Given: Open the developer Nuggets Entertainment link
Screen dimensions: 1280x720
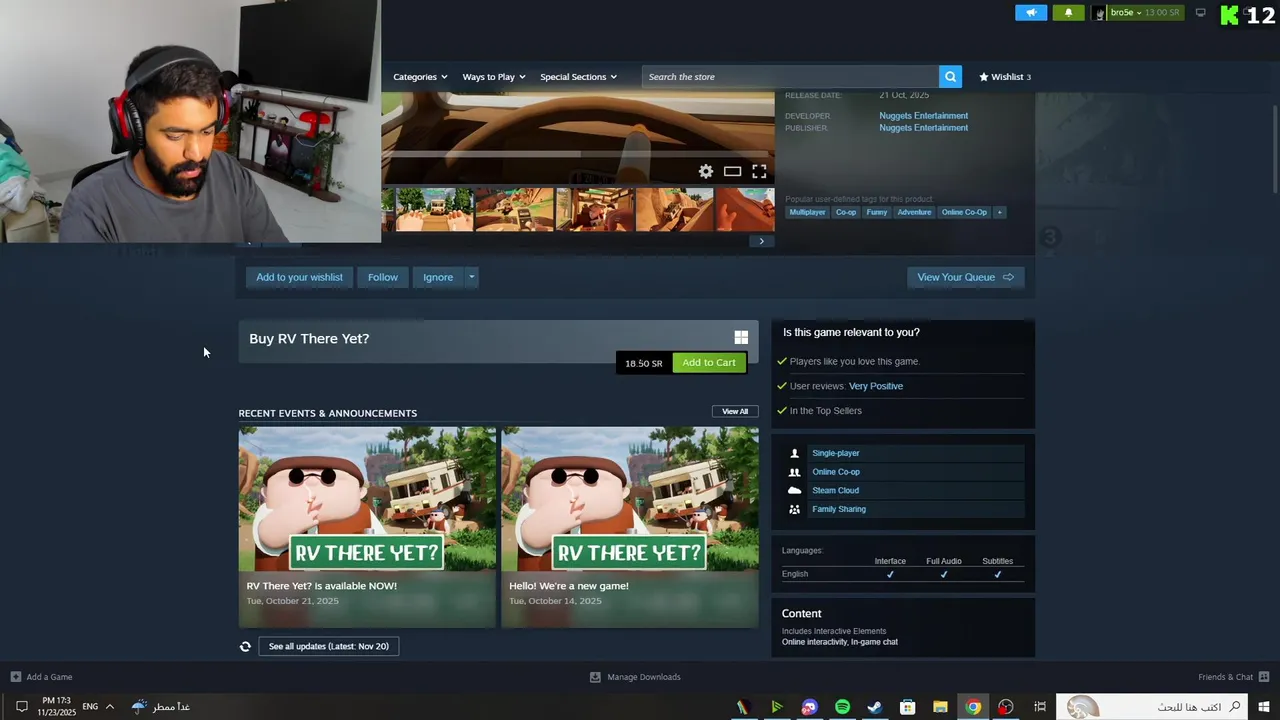Looking at the screenshot, I should [x=923, y=116].
